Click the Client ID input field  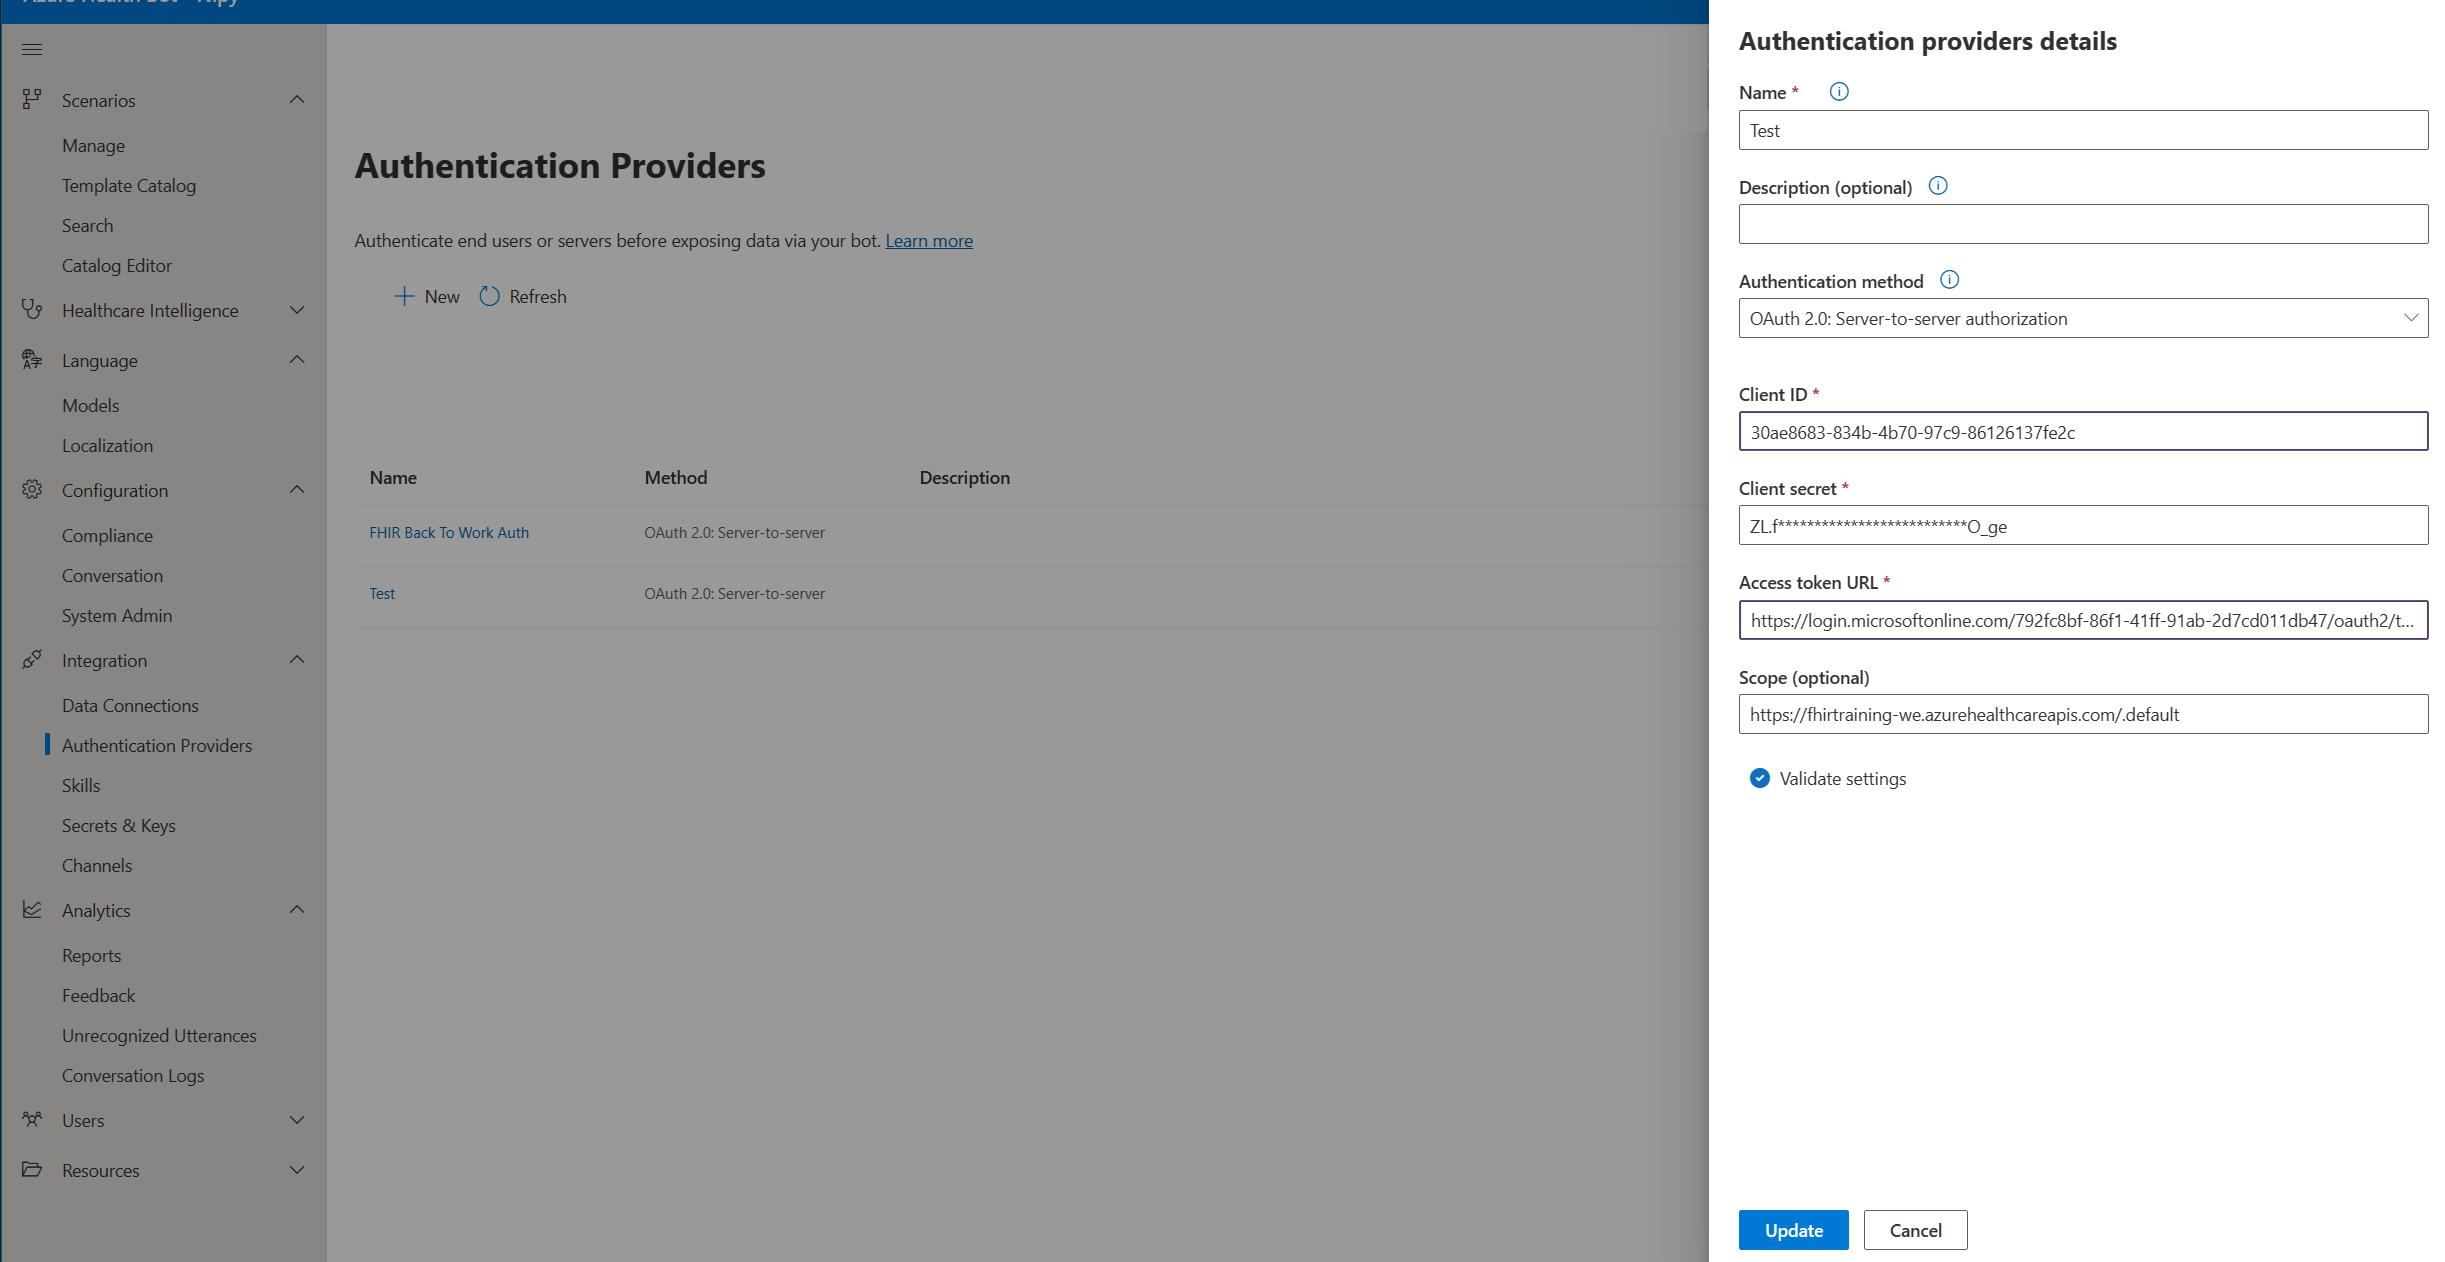tap(2083, 430)
